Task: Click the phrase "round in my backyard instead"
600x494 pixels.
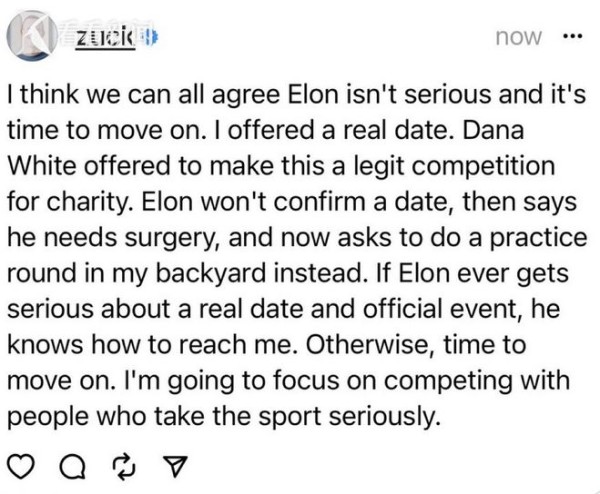Action: point(184,274)
